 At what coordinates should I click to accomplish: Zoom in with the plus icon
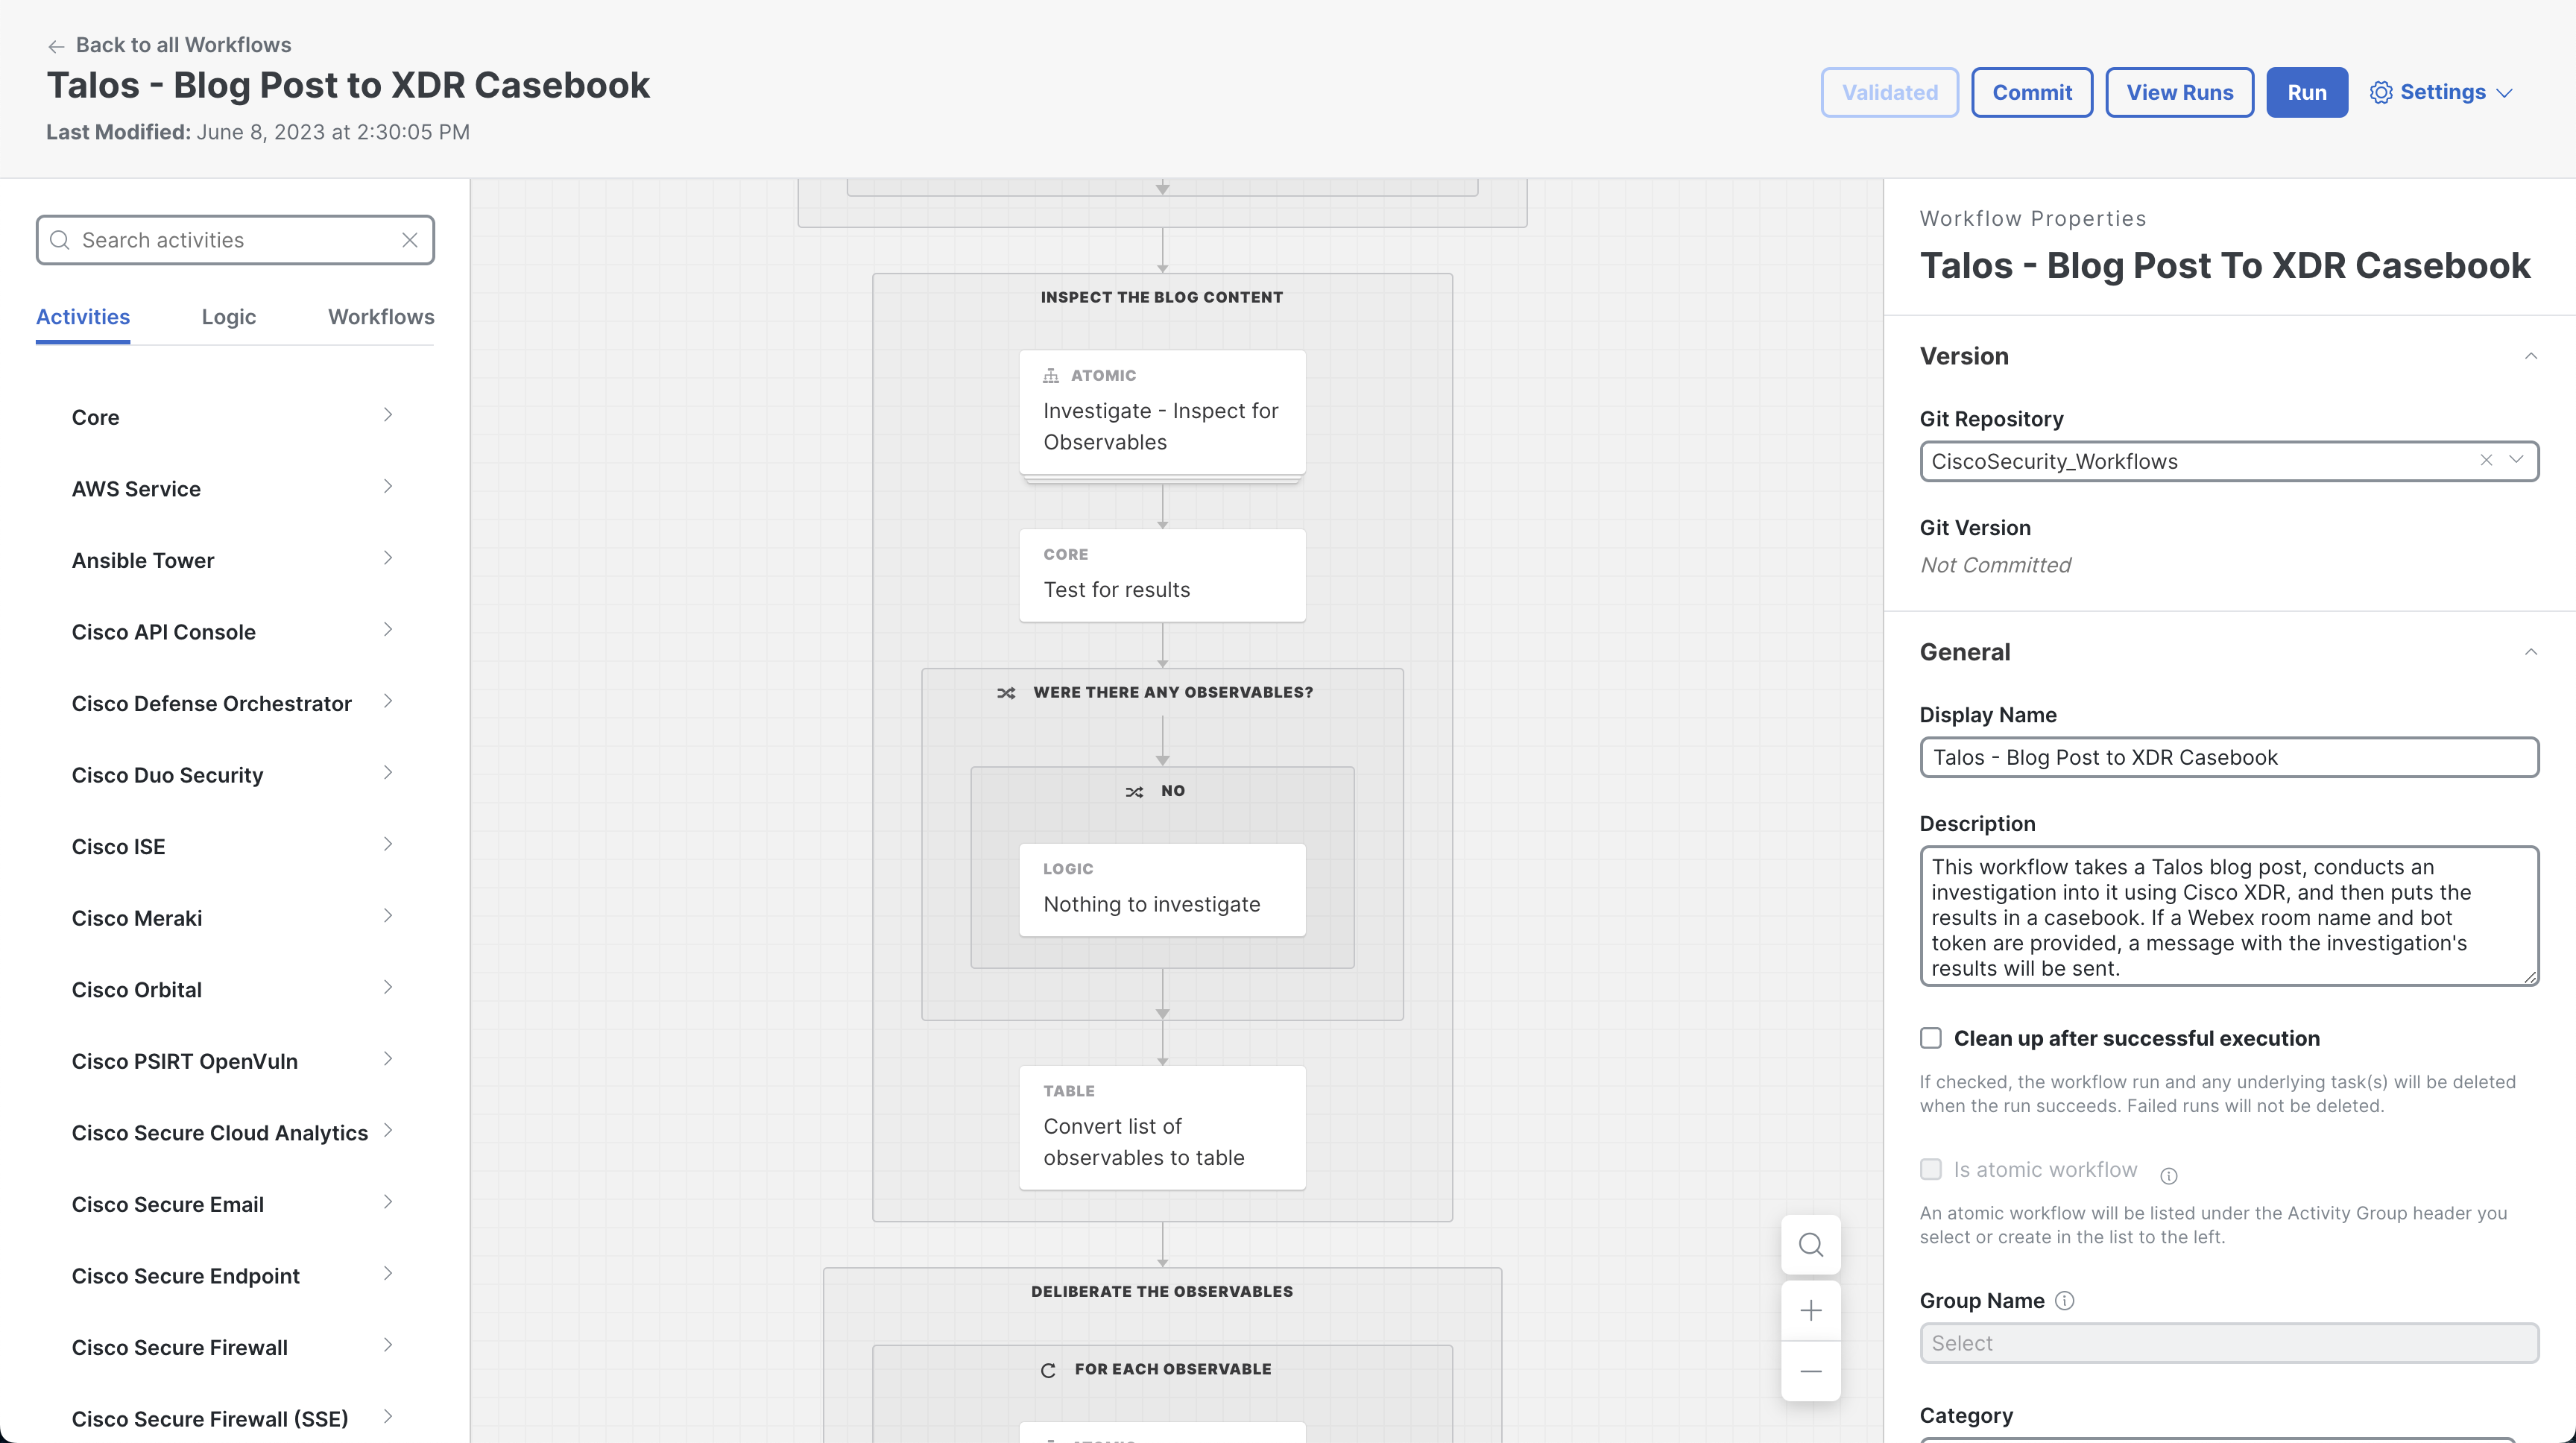(1810, 1310)
